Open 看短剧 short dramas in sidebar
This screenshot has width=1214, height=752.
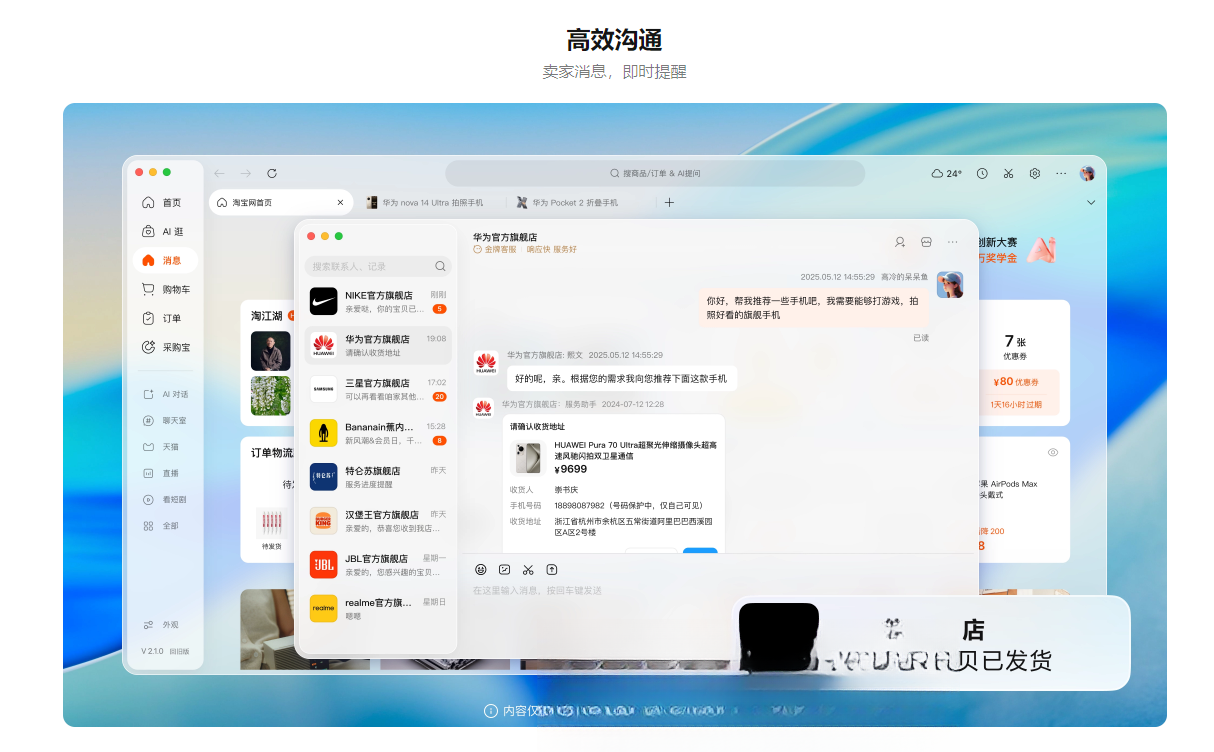(x=166, y=499)
